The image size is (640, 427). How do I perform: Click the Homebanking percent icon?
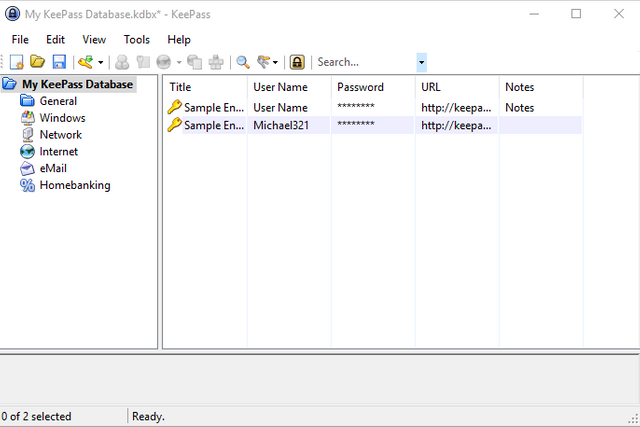coord(27,185)
